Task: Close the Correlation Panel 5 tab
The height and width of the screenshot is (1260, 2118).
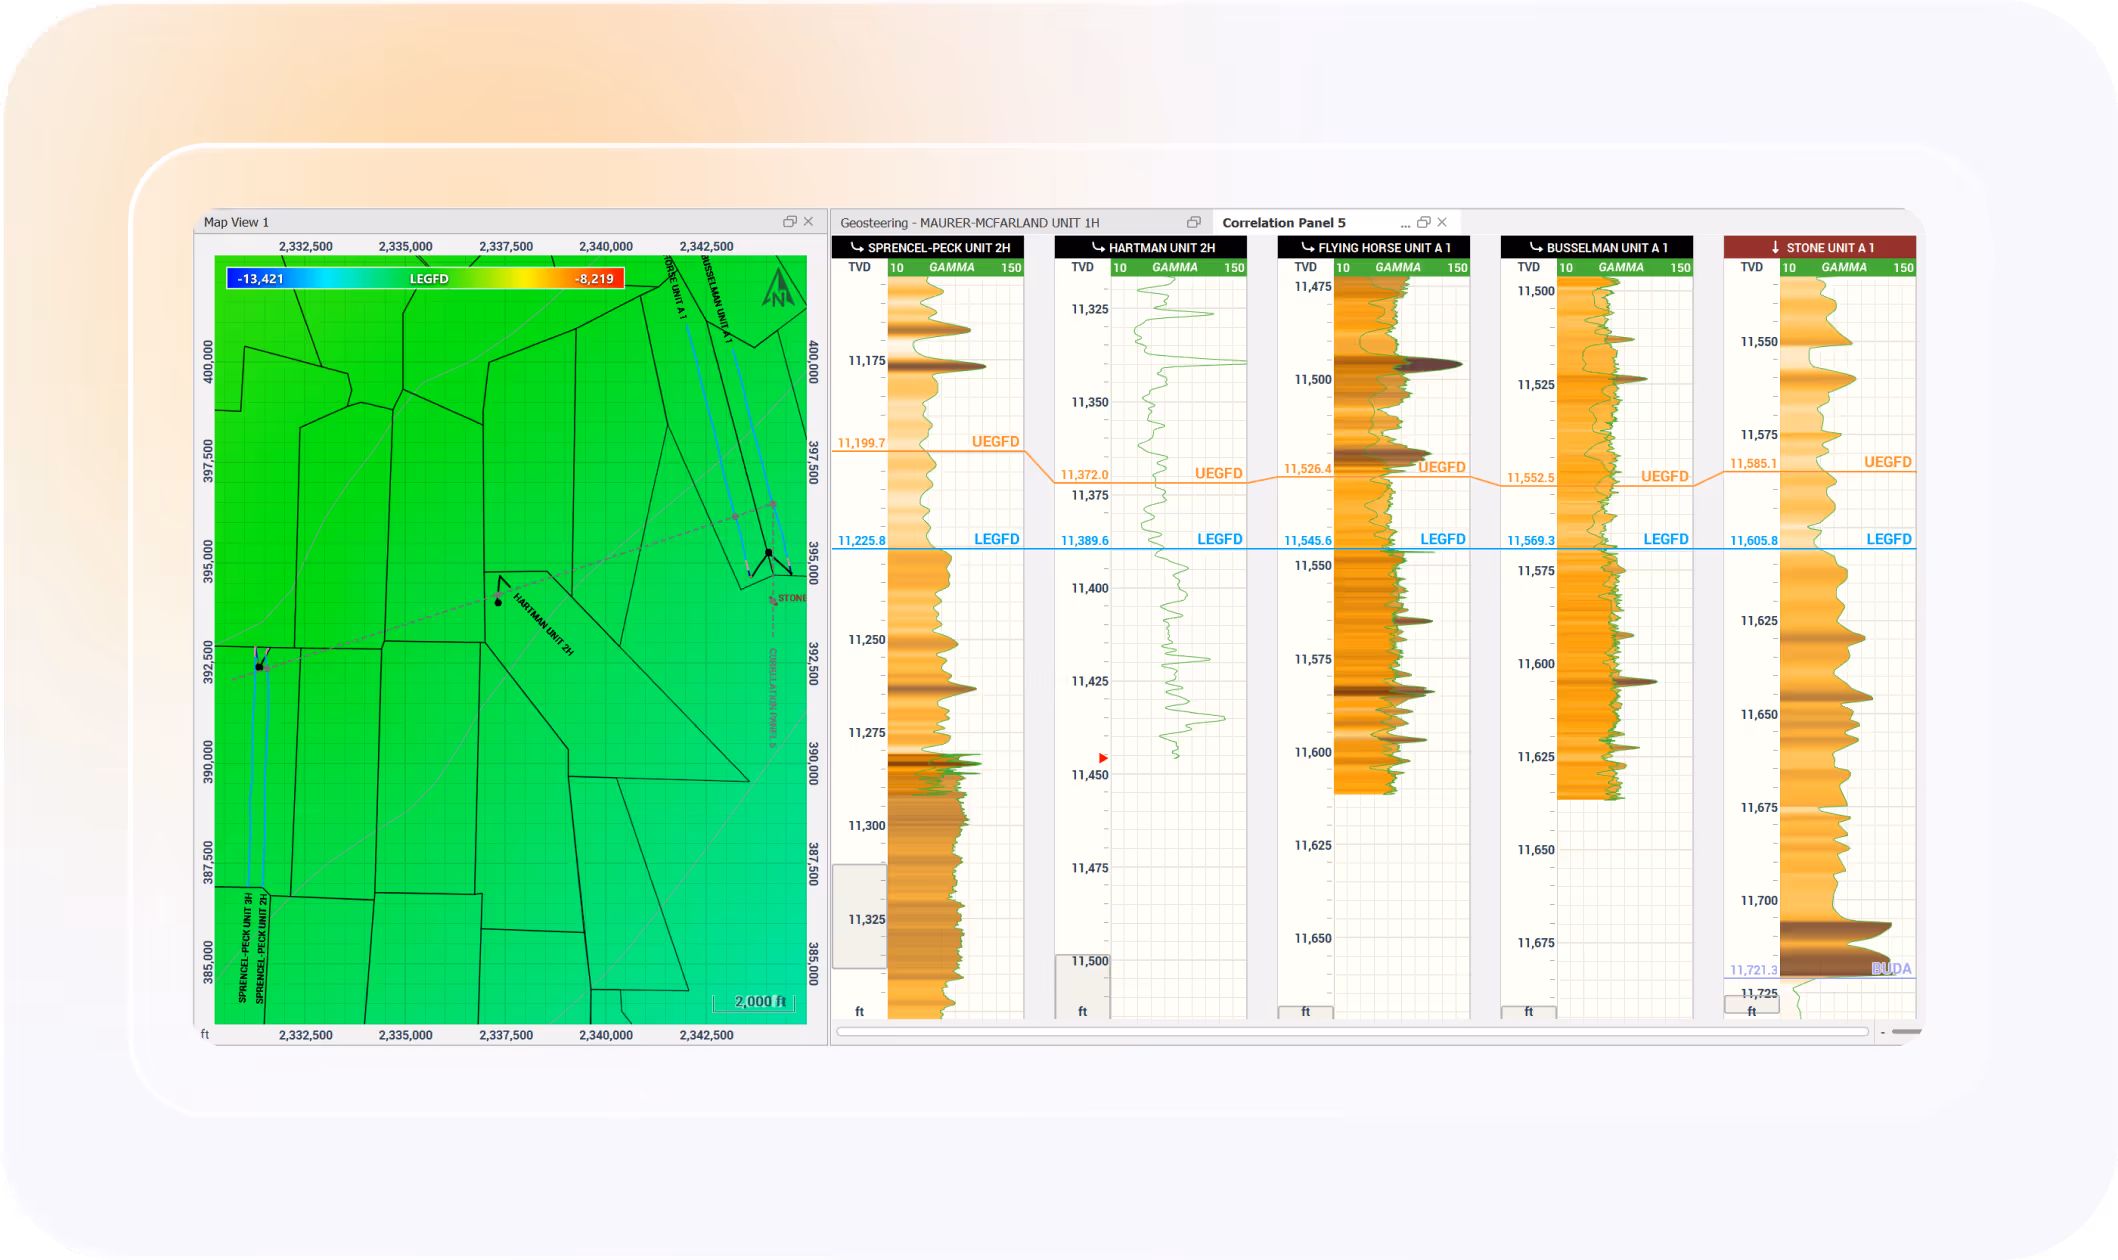Action: pos(1442,222)
